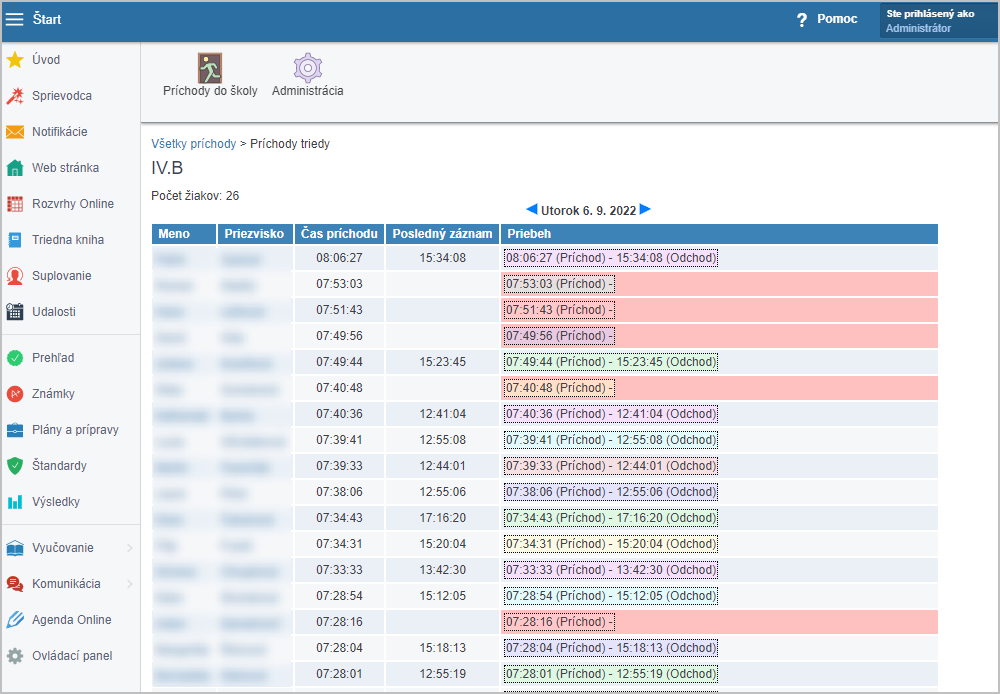The height and width of the screenshot is (694, 1000).
Task: Open the Administrácia gear icon
Action: click(x=307, y=68)
